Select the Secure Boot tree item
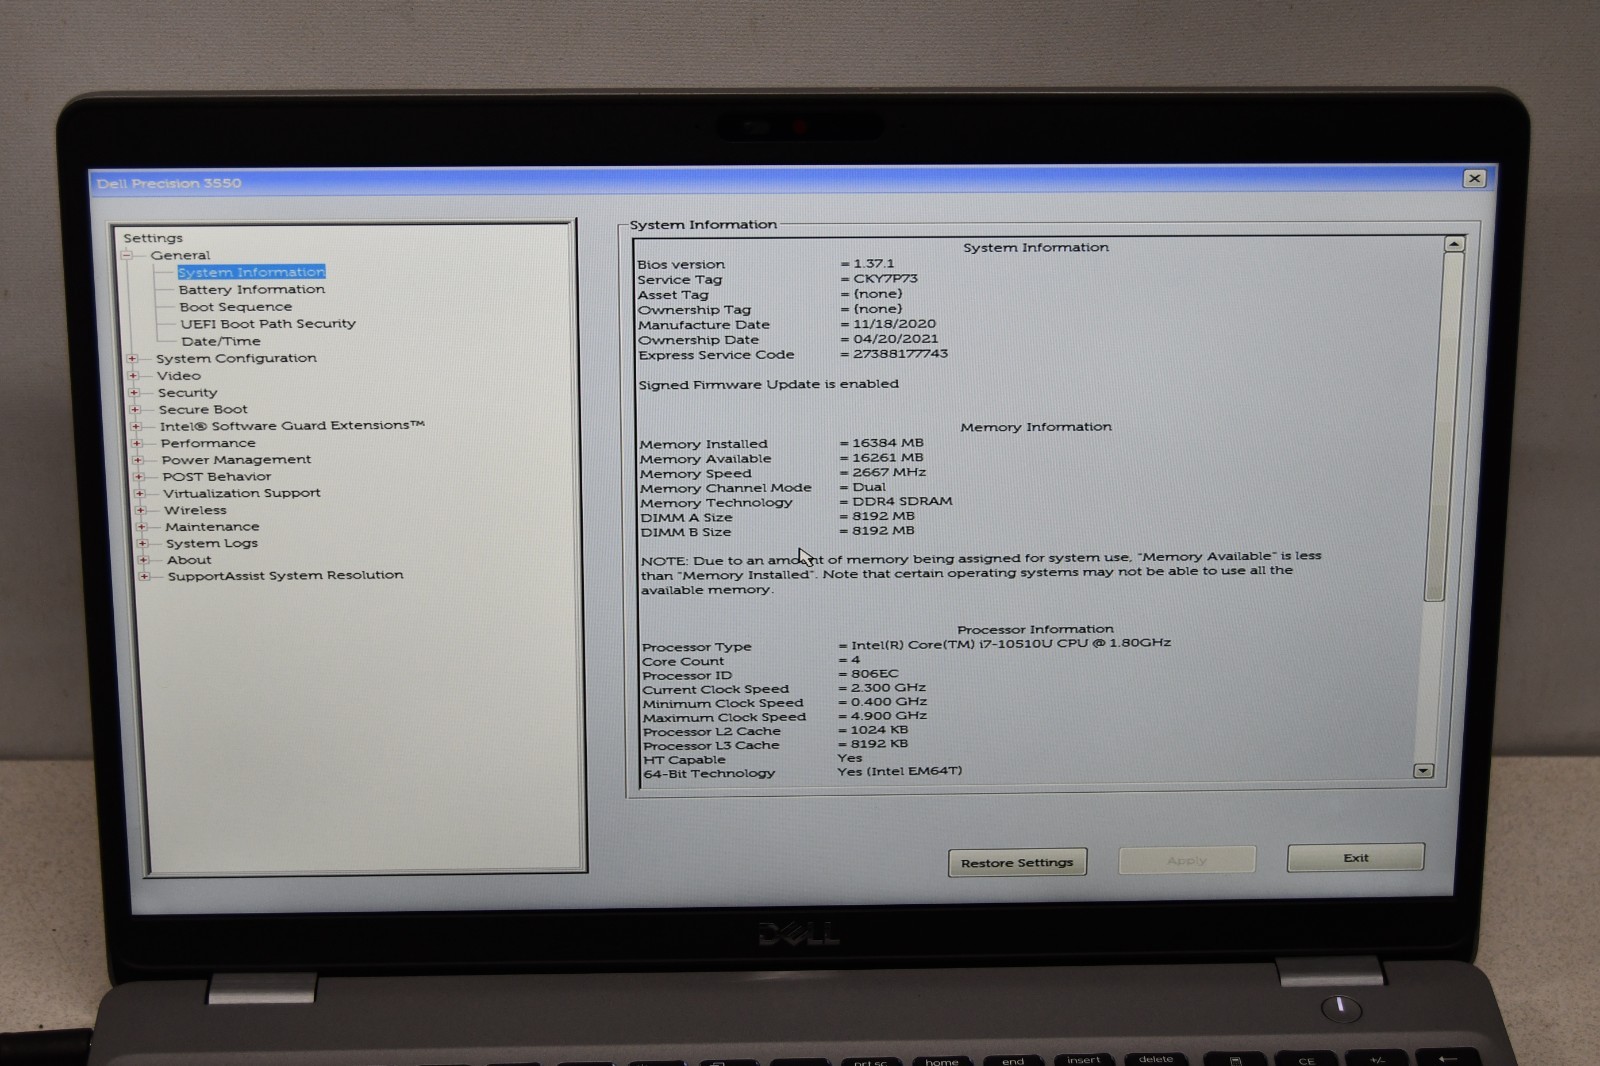The image size is (1600, 1066). (x=203, y=409)
